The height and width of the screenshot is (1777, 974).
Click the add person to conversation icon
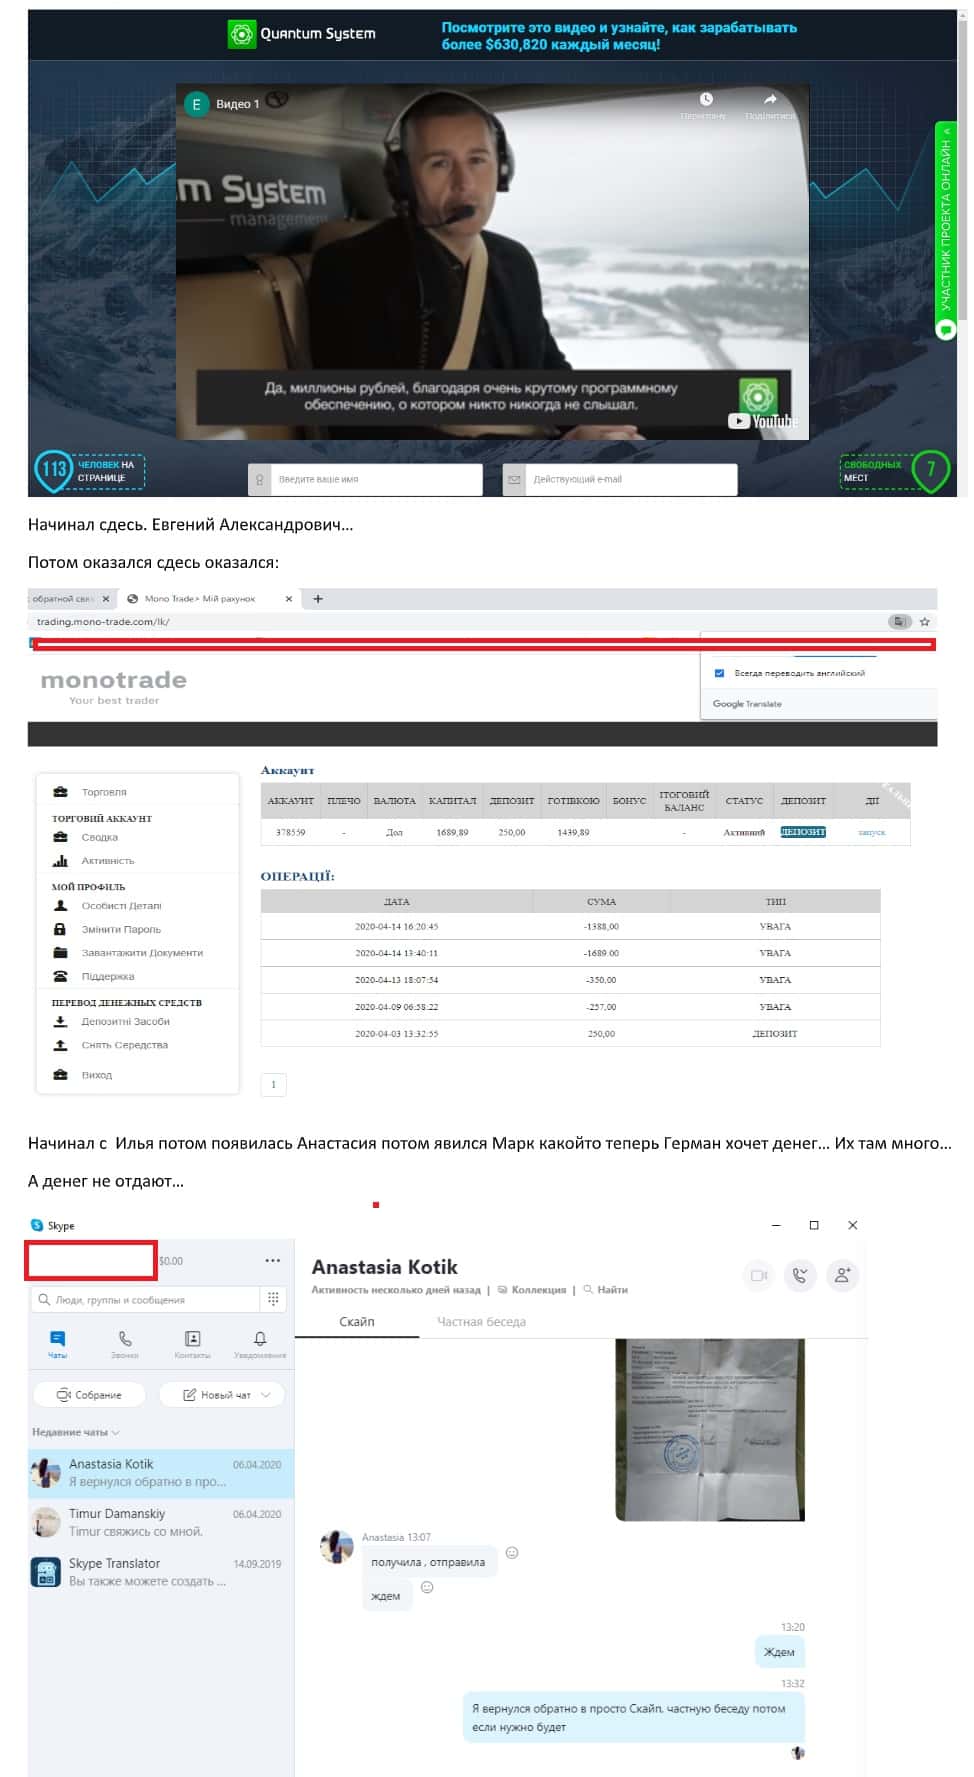click(842, 1275)
